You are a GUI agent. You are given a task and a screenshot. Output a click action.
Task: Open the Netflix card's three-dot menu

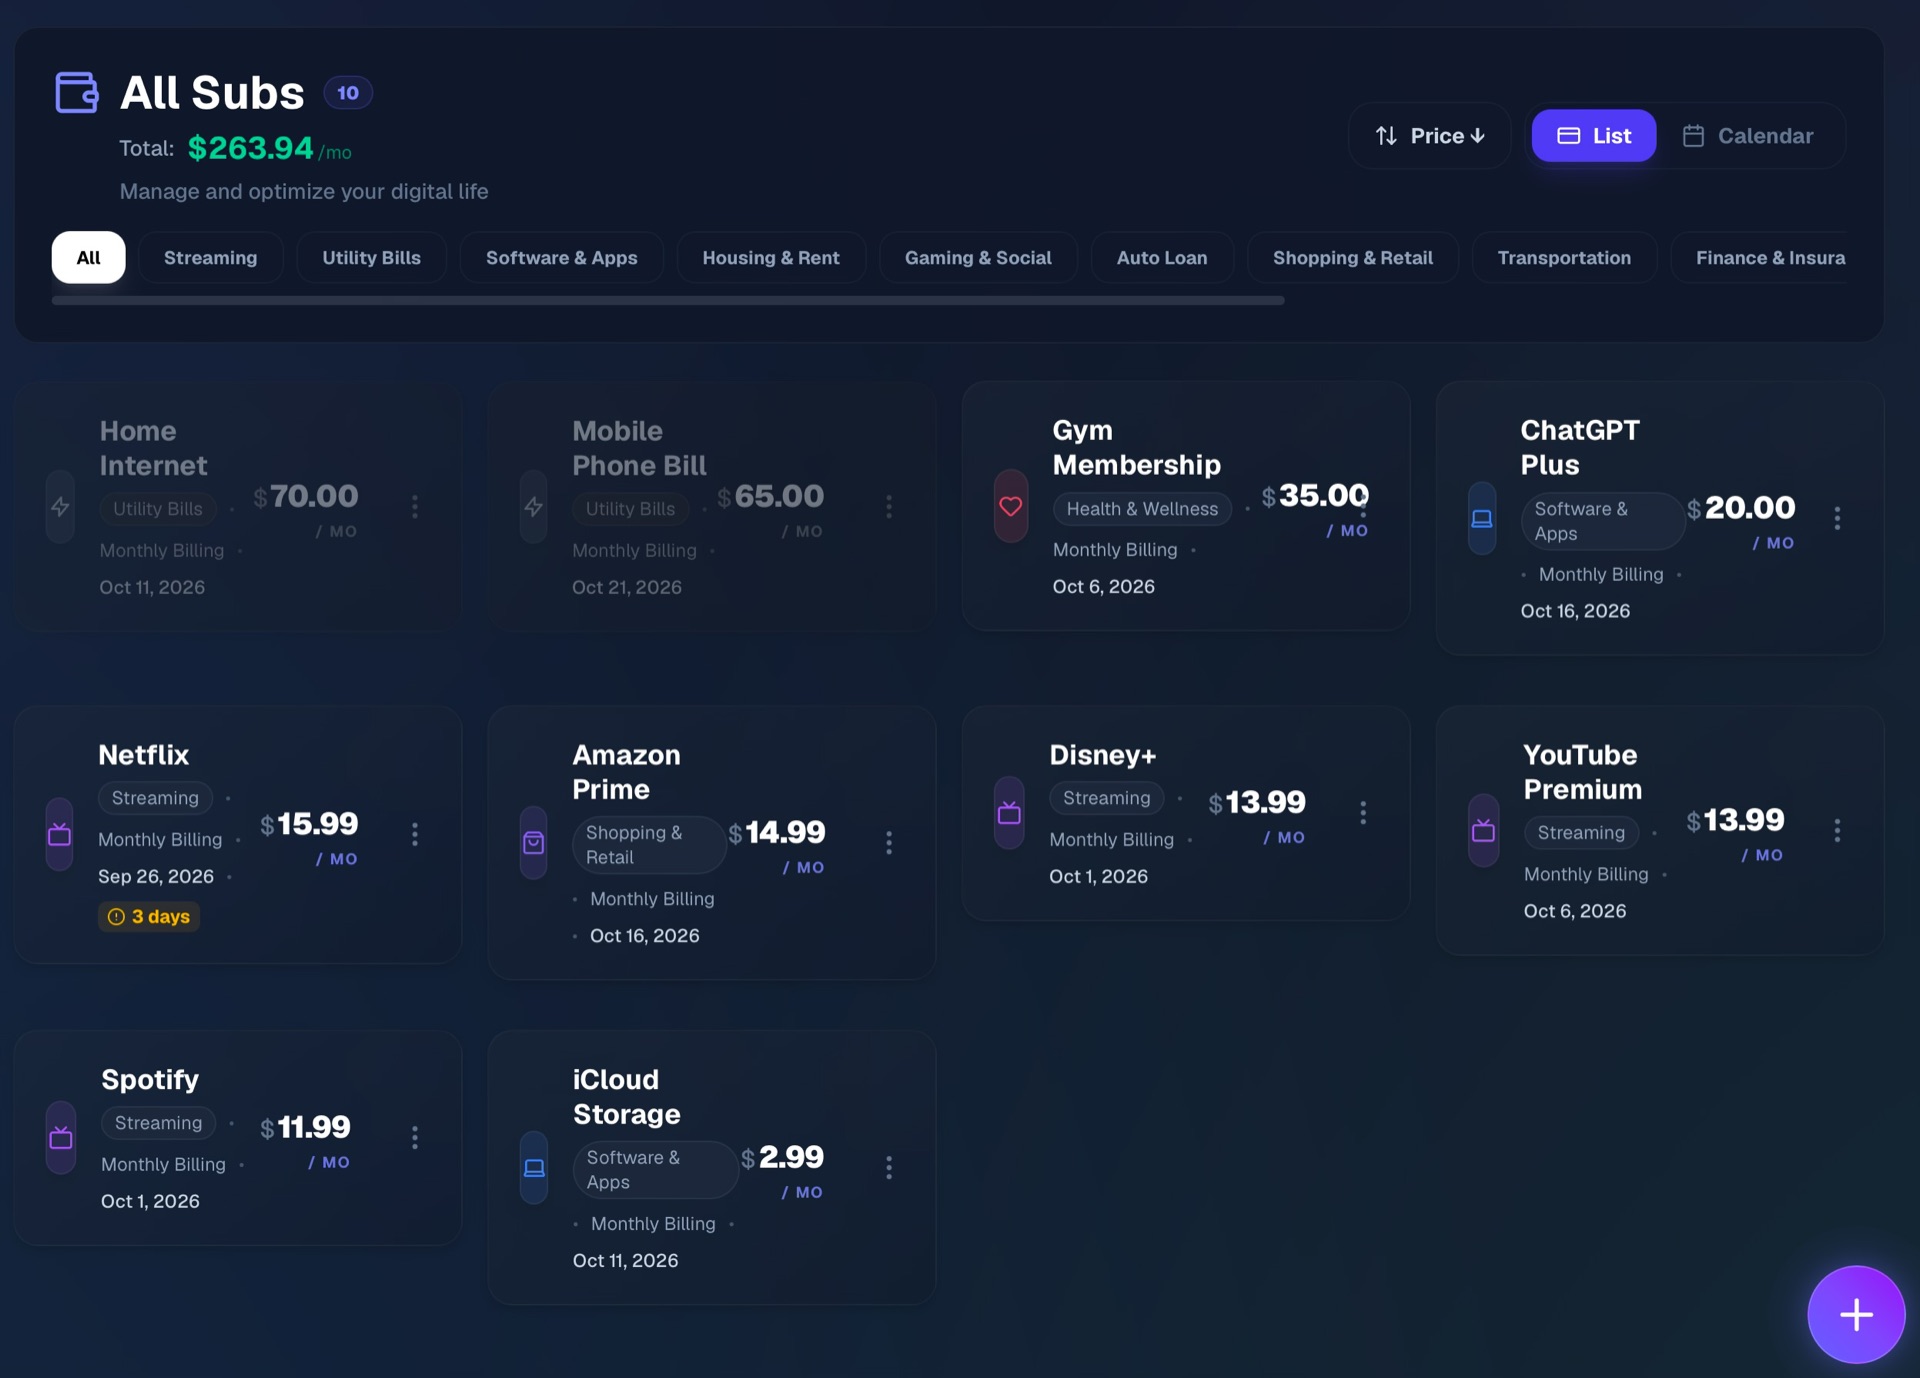(x=415, y=834)
